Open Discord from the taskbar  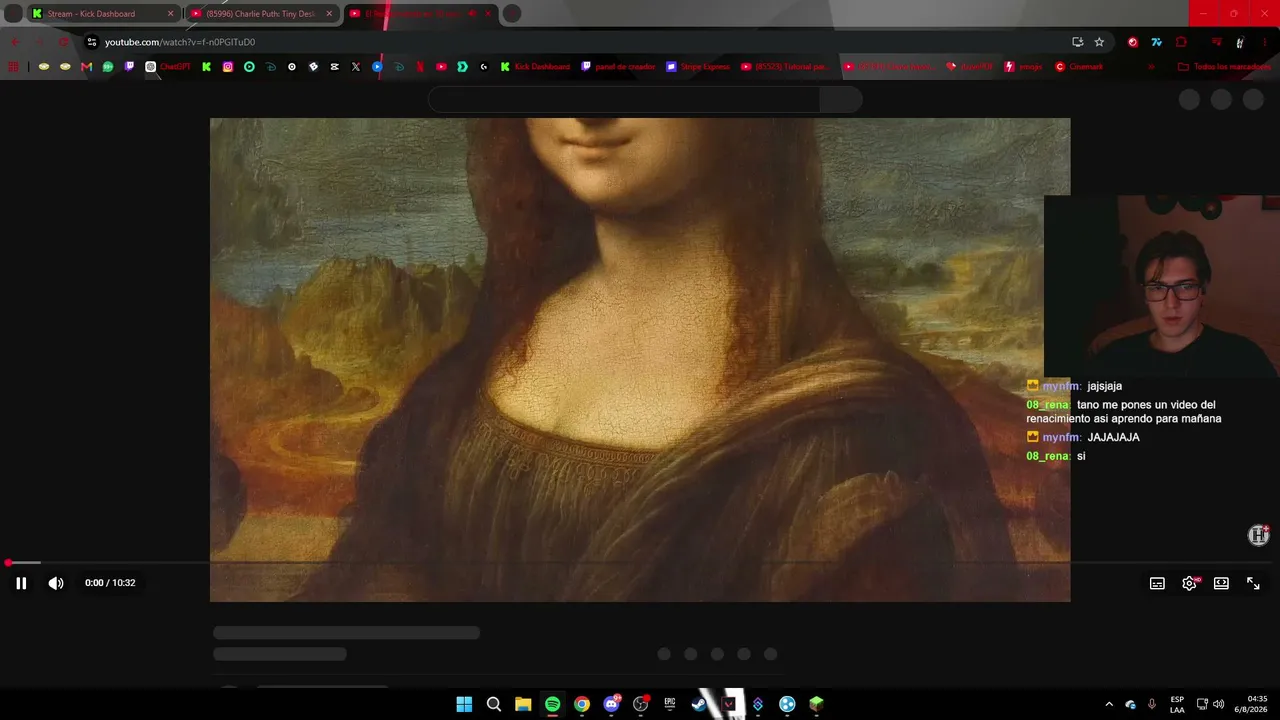(x=612, y=704)
